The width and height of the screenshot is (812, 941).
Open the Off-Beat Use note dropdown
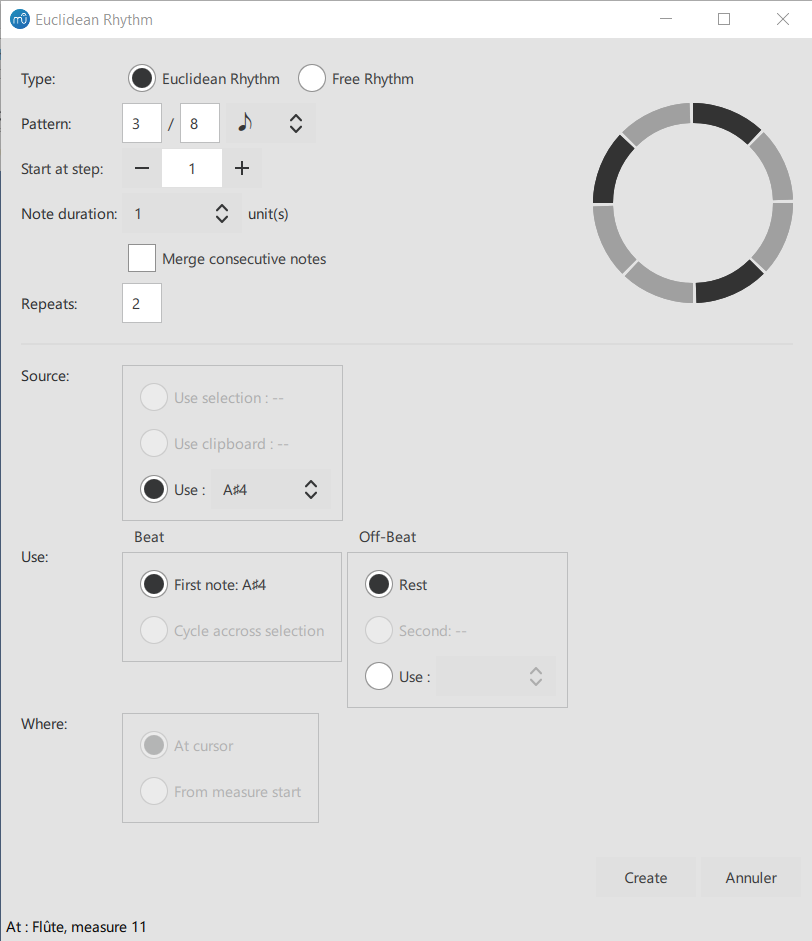495,677
